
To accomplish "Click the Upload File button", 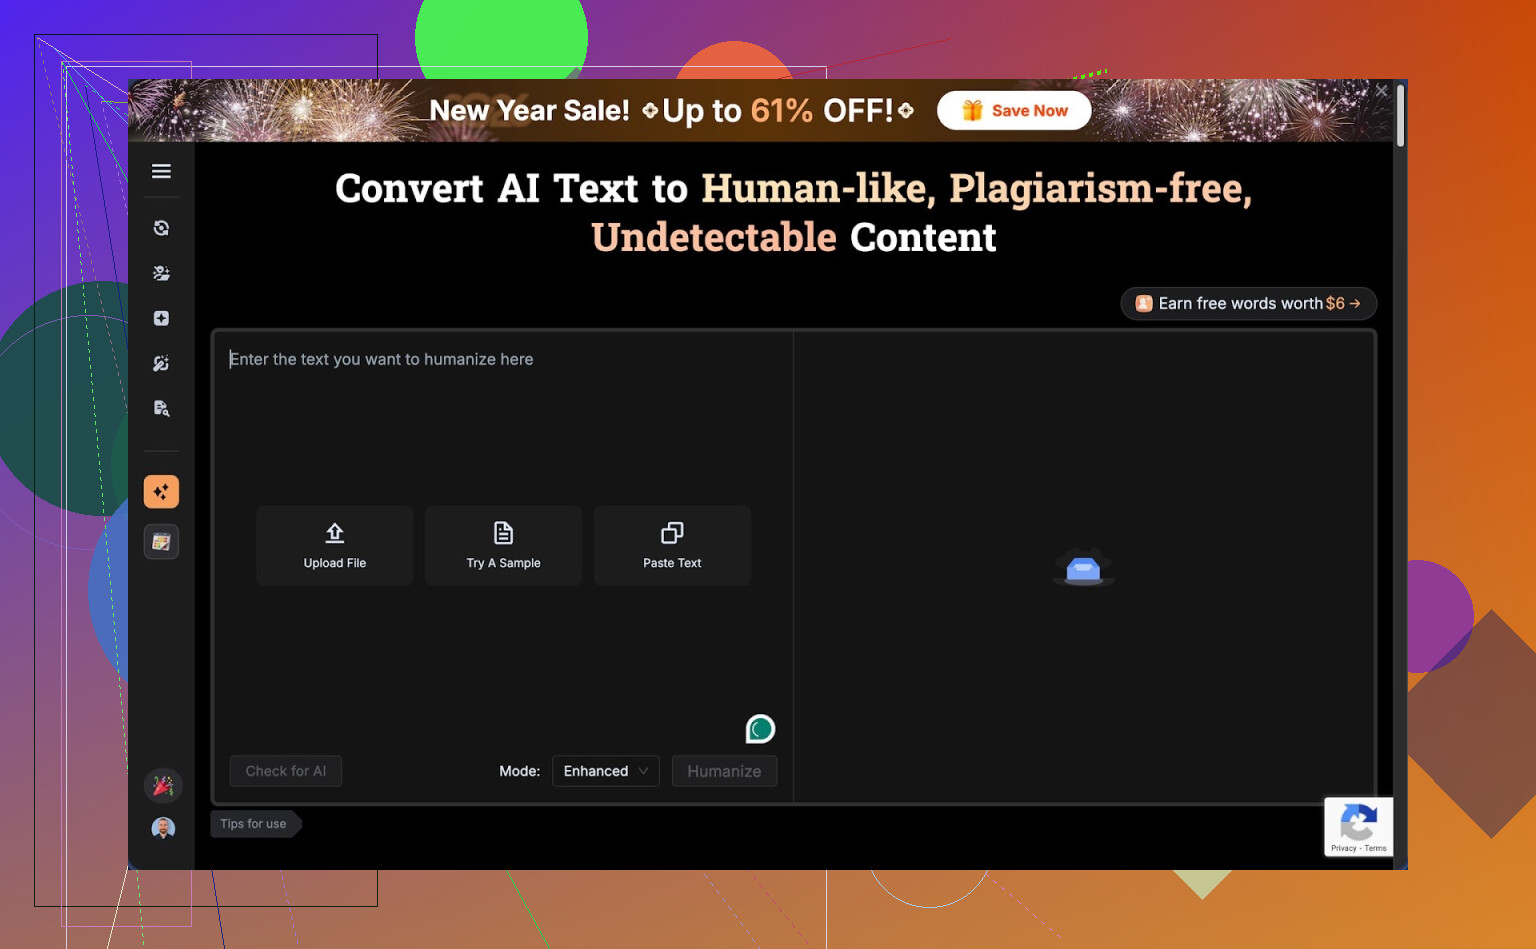I will point(335,545).
